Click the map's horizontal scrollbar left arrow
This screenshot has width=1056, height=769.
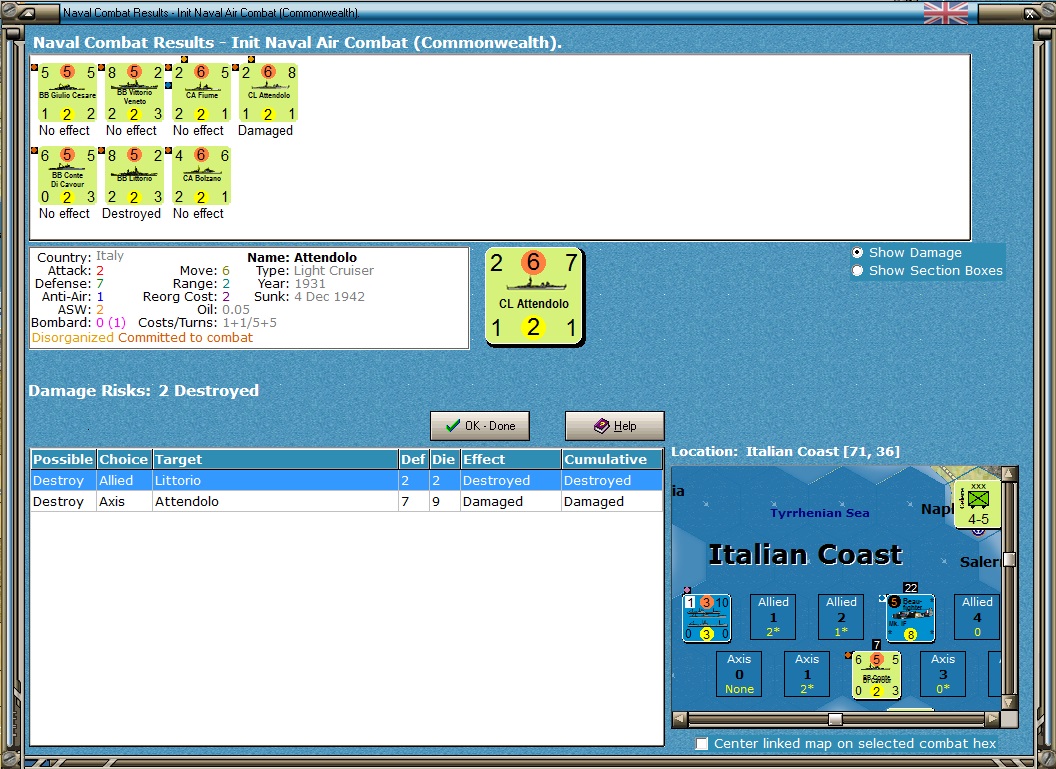click(680, 719)
